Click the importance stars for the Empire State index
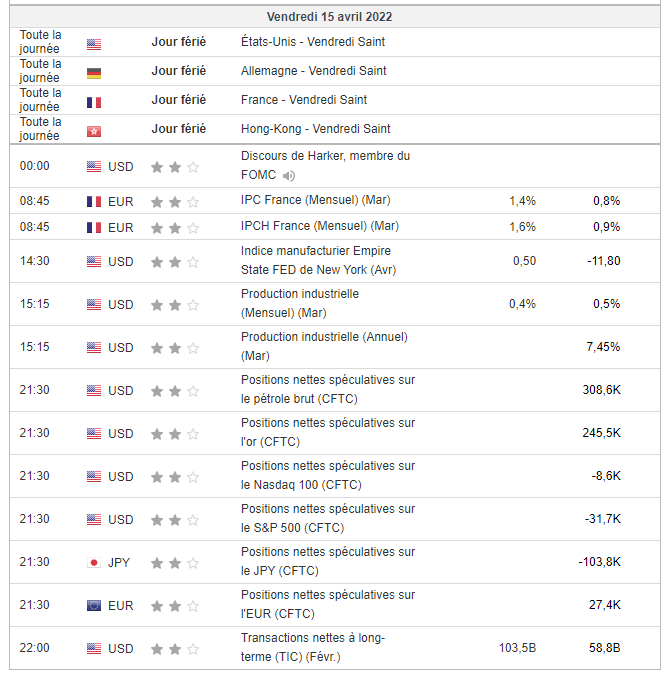 175,262
